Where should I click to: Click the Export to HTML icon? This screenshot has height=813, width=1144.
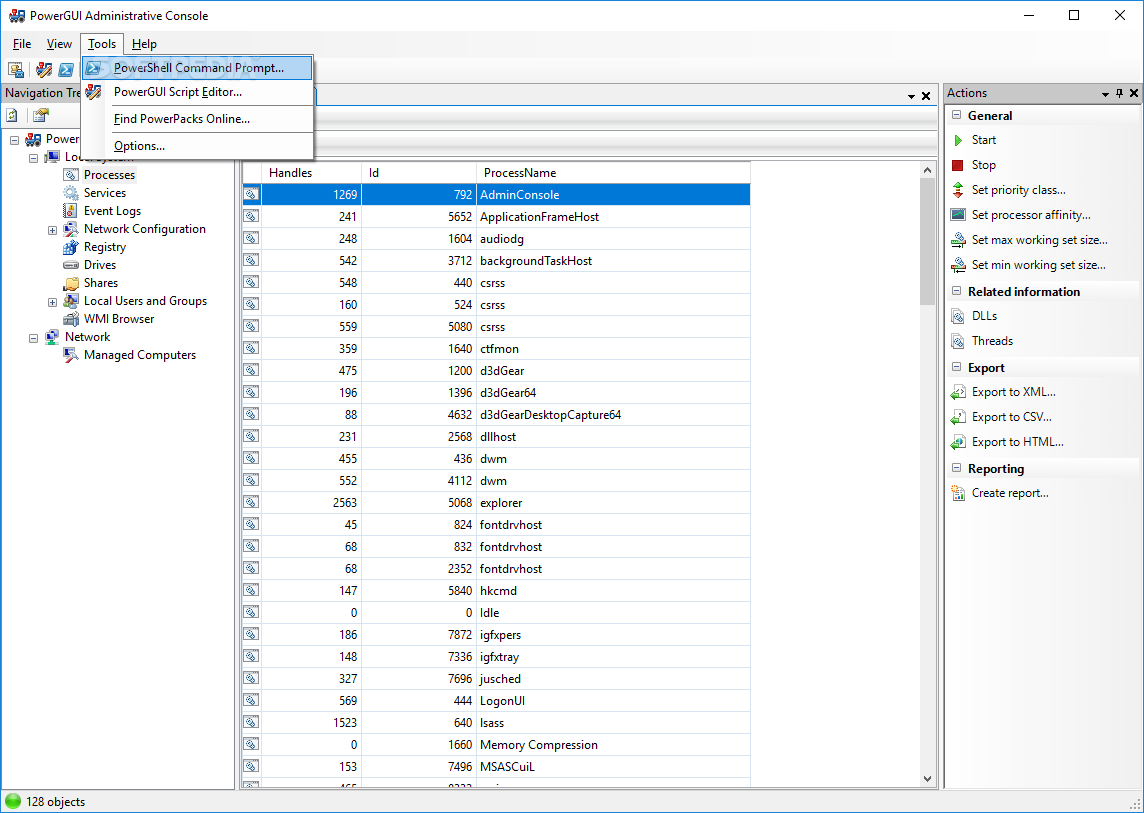tap(958, 442)
